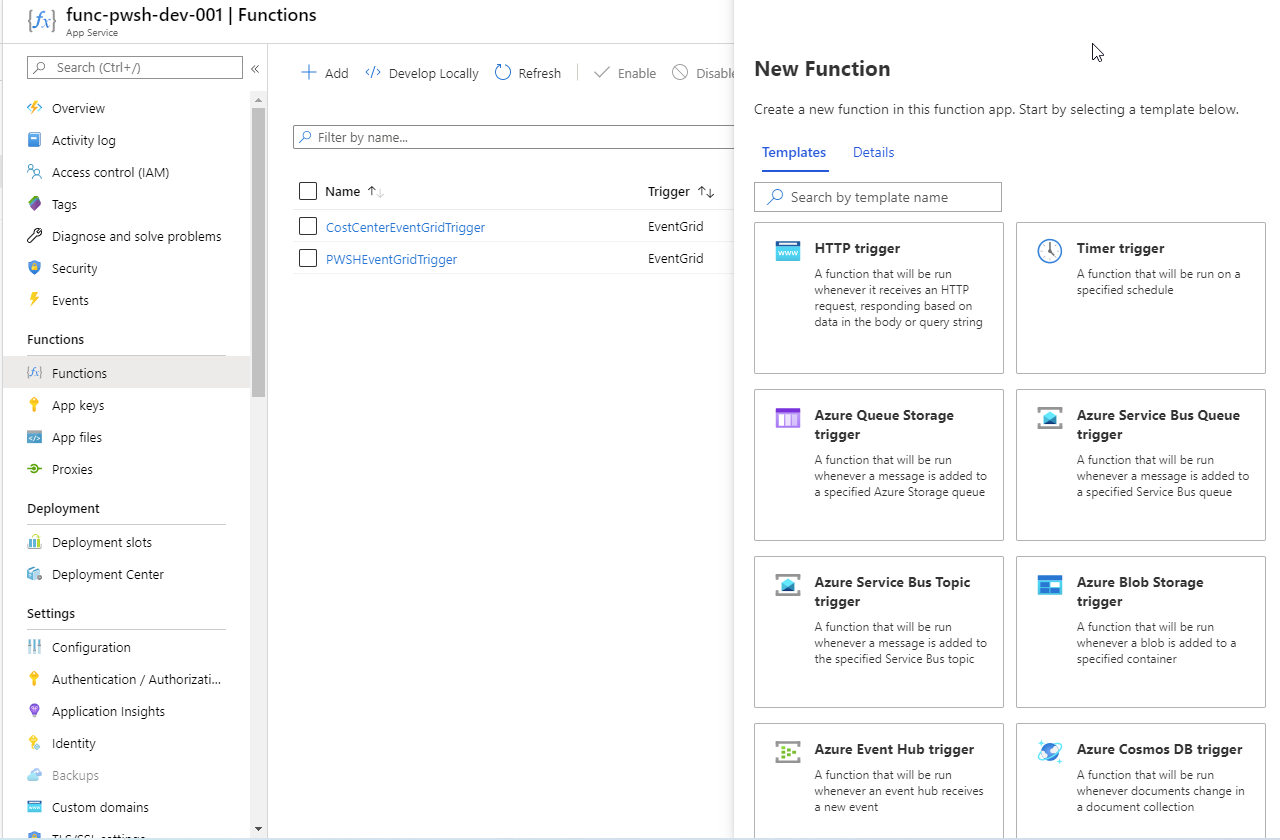Viewport: 1280px width, 840px height.
Task: Click the func-pwsh-dev-001 function app icon
Action: pyautogui.click(x=41, y=21)
